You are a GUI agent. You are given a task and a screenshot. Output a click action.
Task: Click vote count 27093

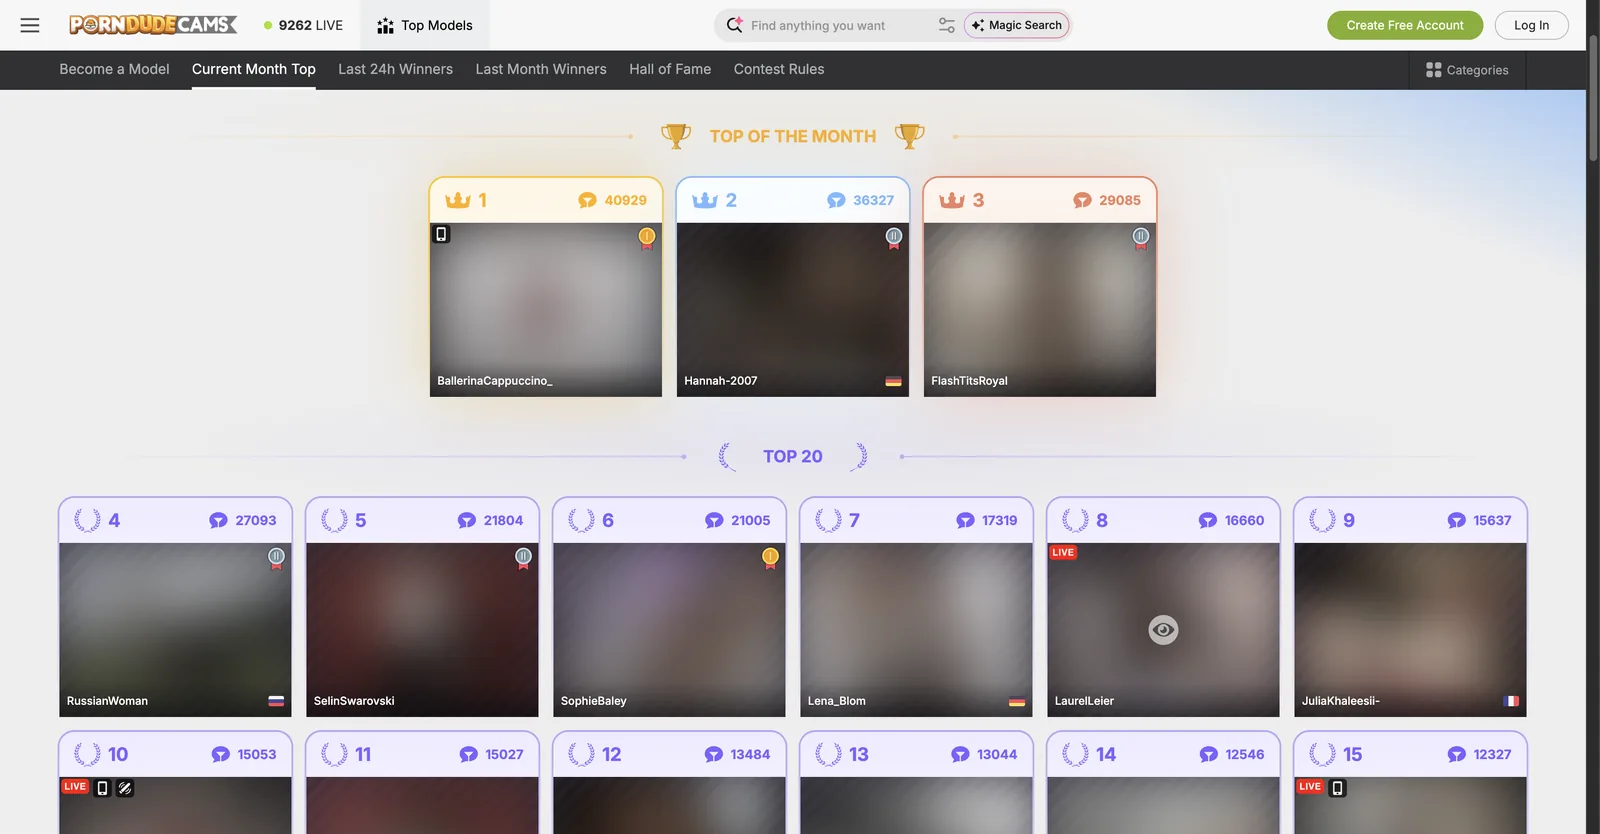pos(256,520)
